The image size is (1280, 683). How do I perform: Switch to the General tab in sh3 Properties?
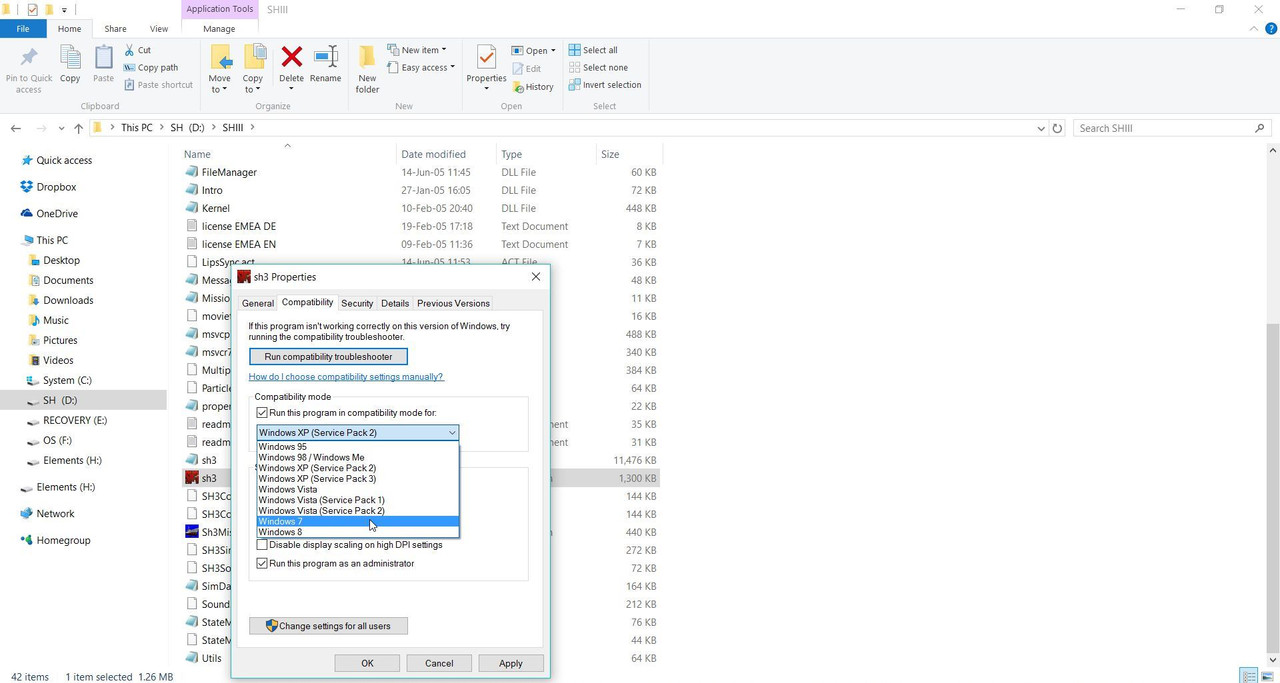click(257, 303)
